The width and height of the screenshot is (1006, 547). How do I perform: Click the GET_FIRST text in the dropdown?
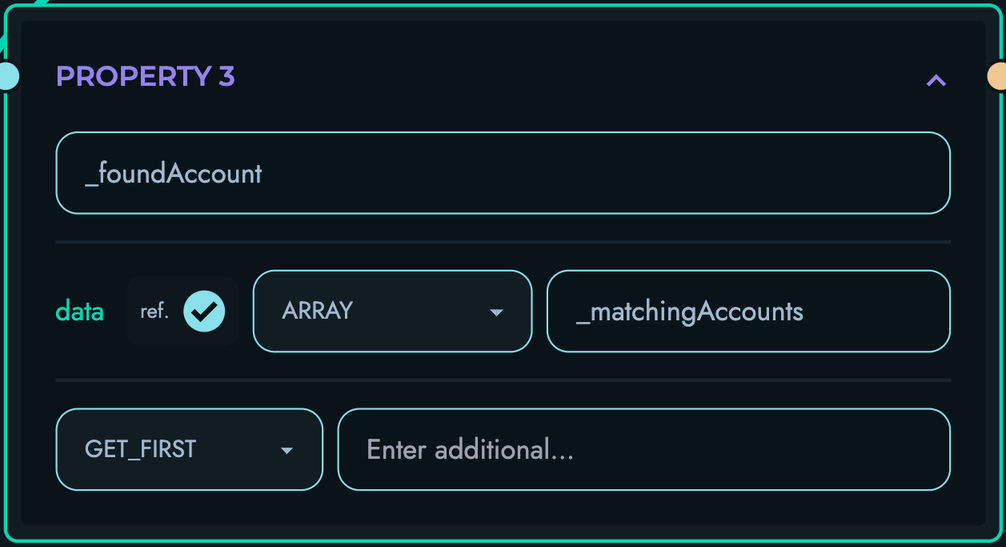[141, 450]
